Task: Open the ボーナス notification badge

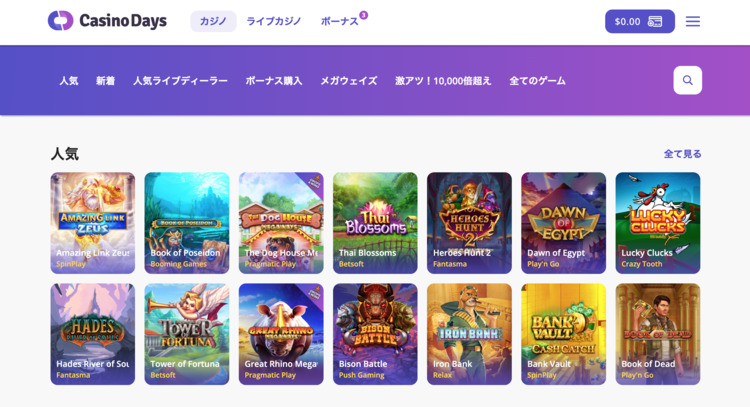Action: click(x=364, y=15)
